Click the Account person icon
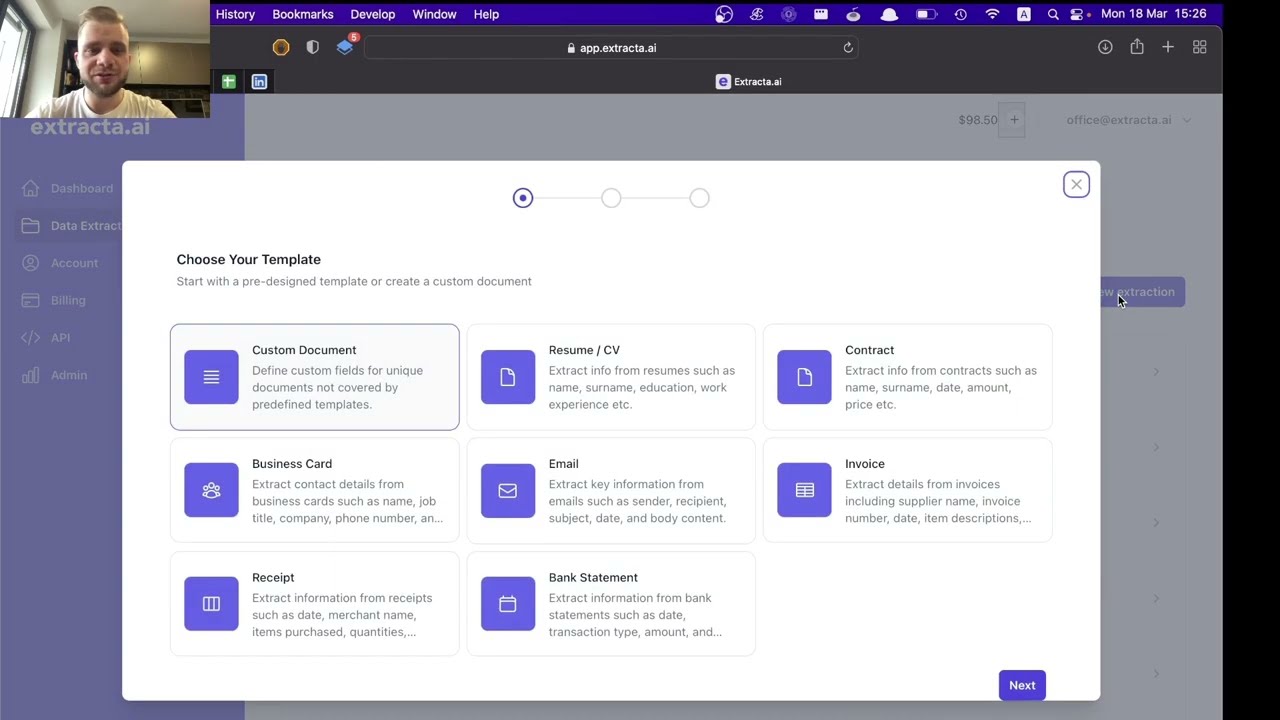Viewport: 1280px width, 720px height. (31, 263)
